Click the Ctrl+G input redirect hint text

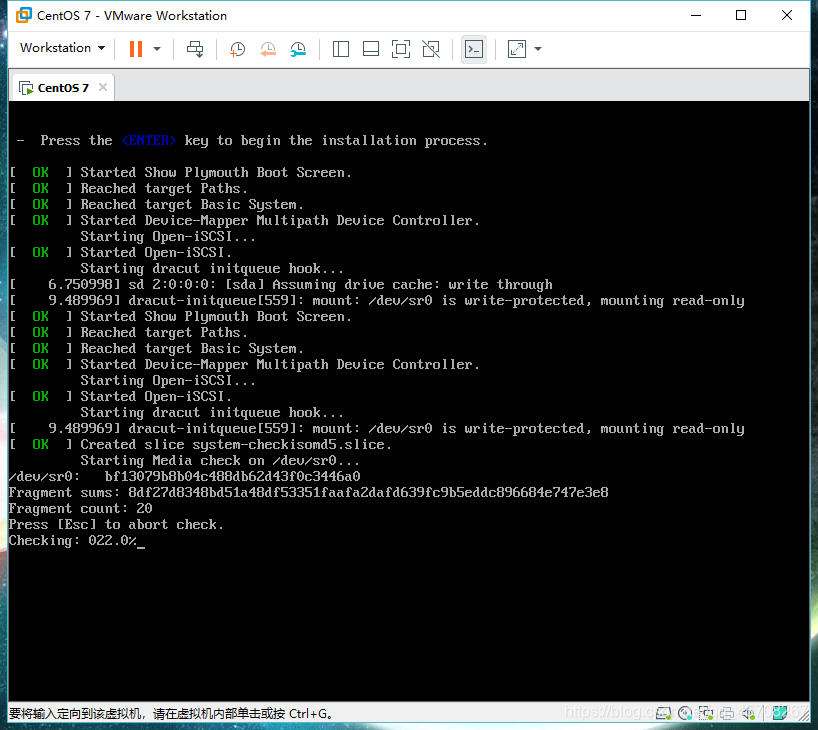[171, 713]
